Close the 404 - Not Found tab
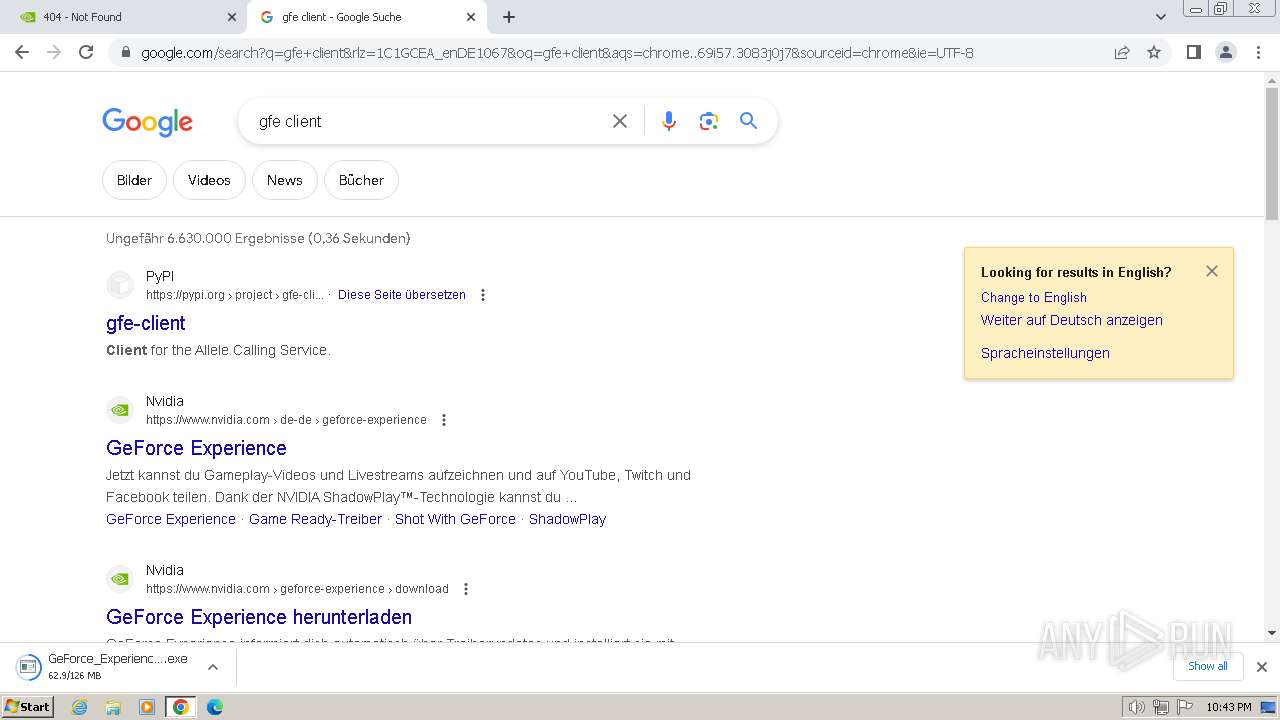The width and height of the screenshot is (1280, 720). tap(232, 17)
